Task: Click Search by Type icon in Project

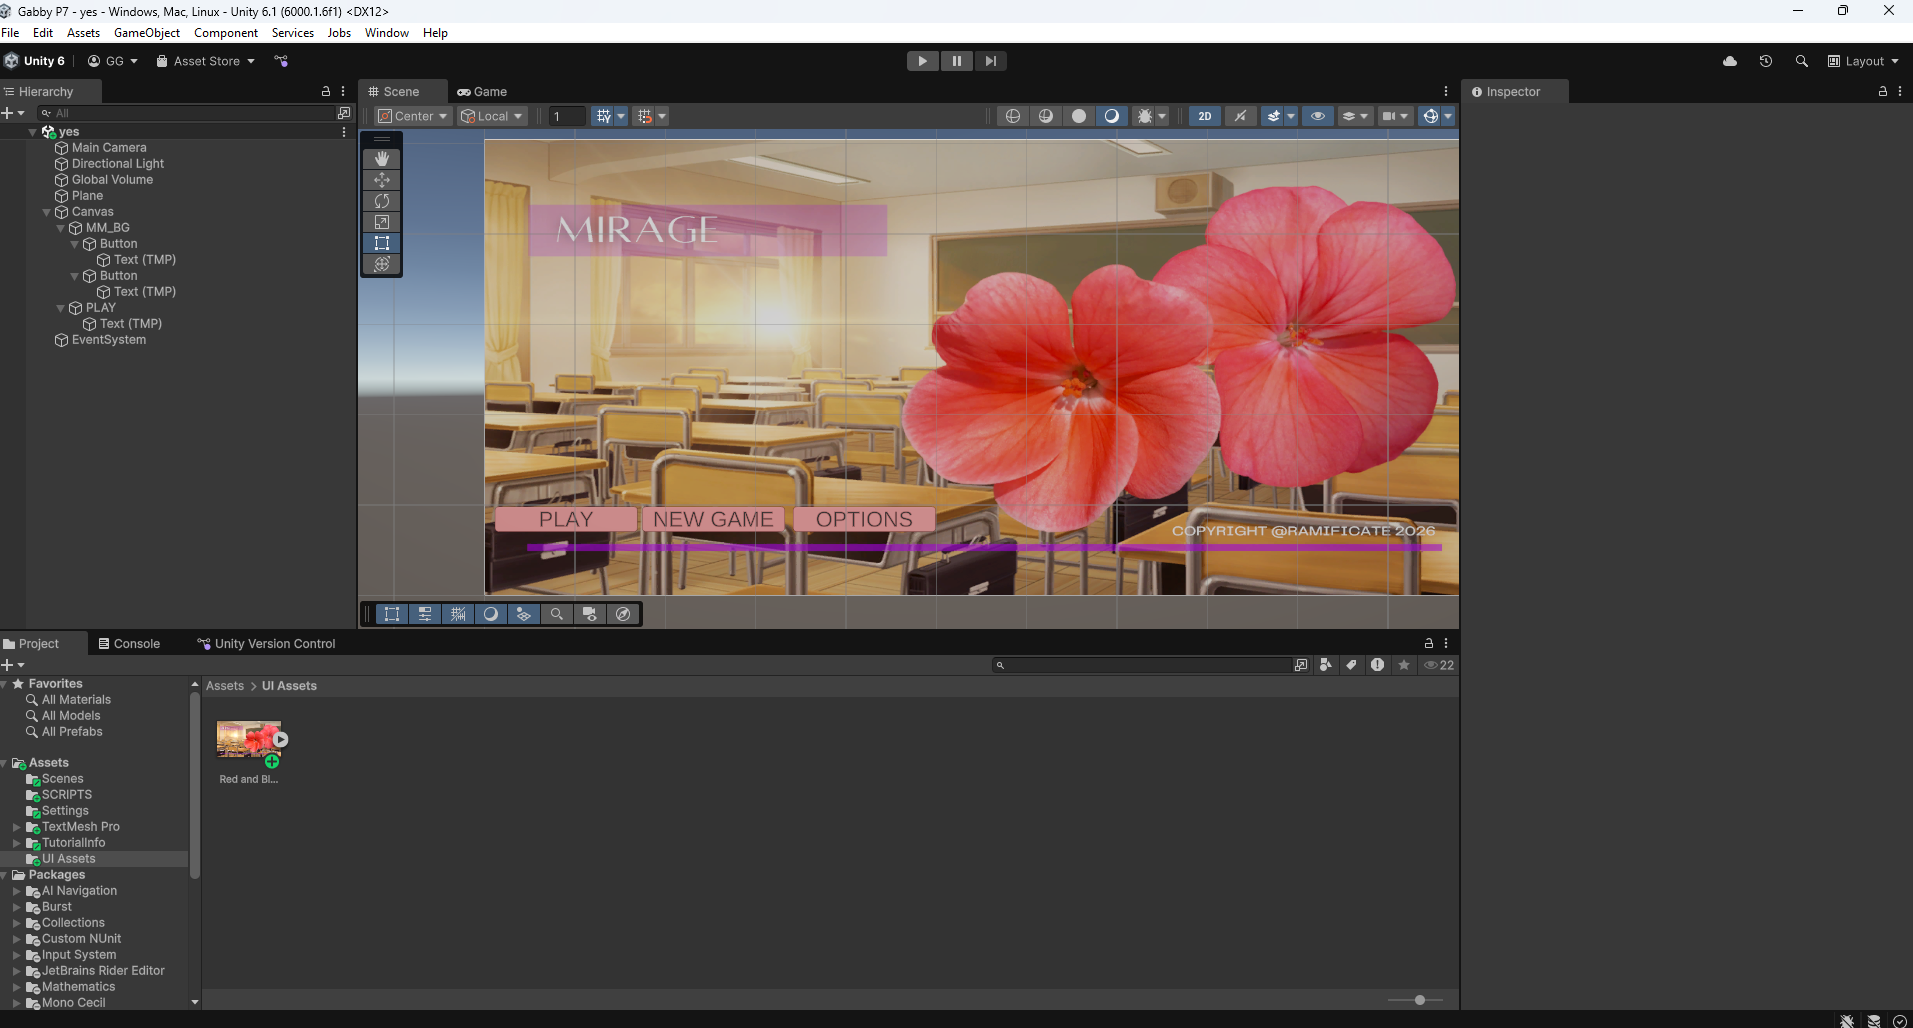Action: 1326,665
